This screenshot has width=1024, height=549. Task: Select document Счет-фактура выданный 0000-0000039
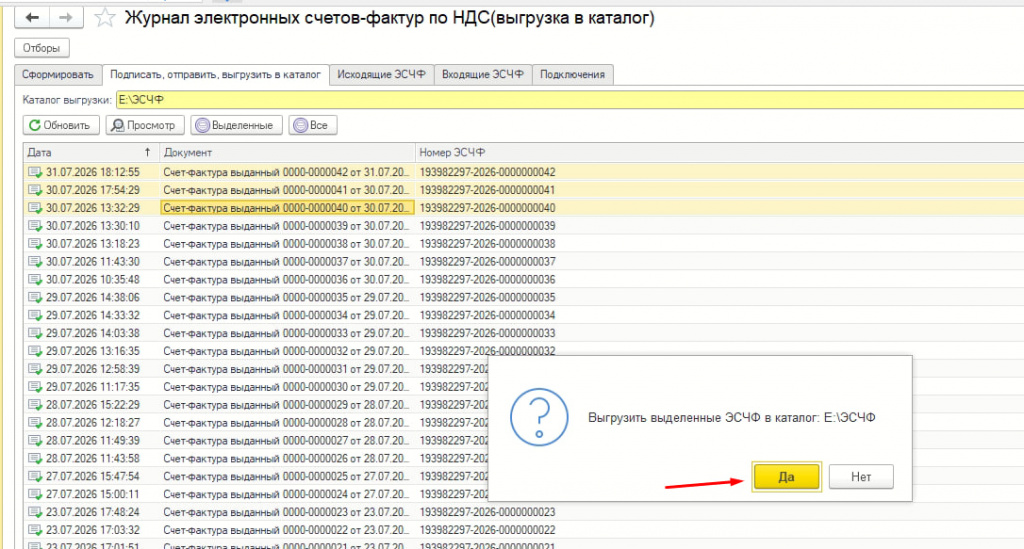287,226
